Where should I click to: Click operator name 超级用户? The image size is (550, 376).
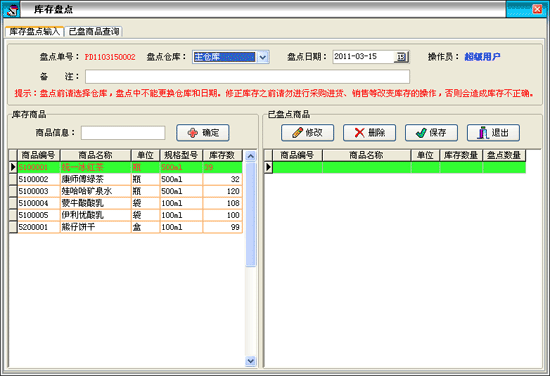click(482, 56)
